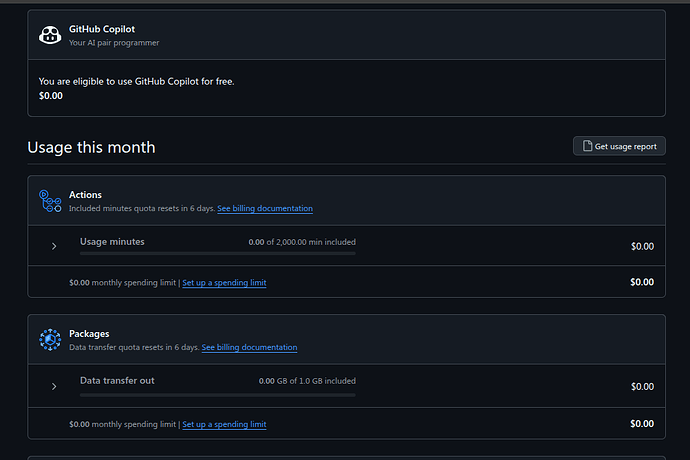690x460 pixels.
Task: Click 'You are eligible to use GitHub Copilot for free.'
Action: [x=136, y=81]
